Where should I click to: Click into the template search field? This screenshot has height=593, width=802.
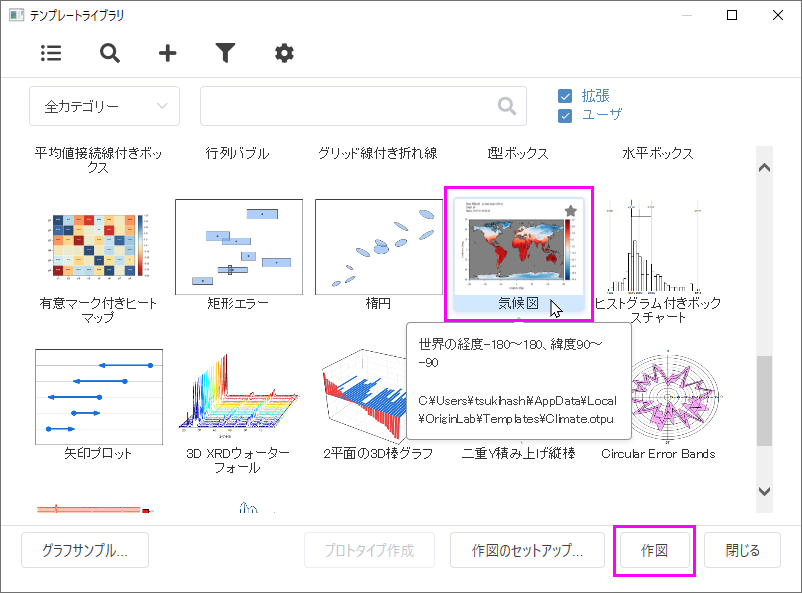tap(363, 106)
